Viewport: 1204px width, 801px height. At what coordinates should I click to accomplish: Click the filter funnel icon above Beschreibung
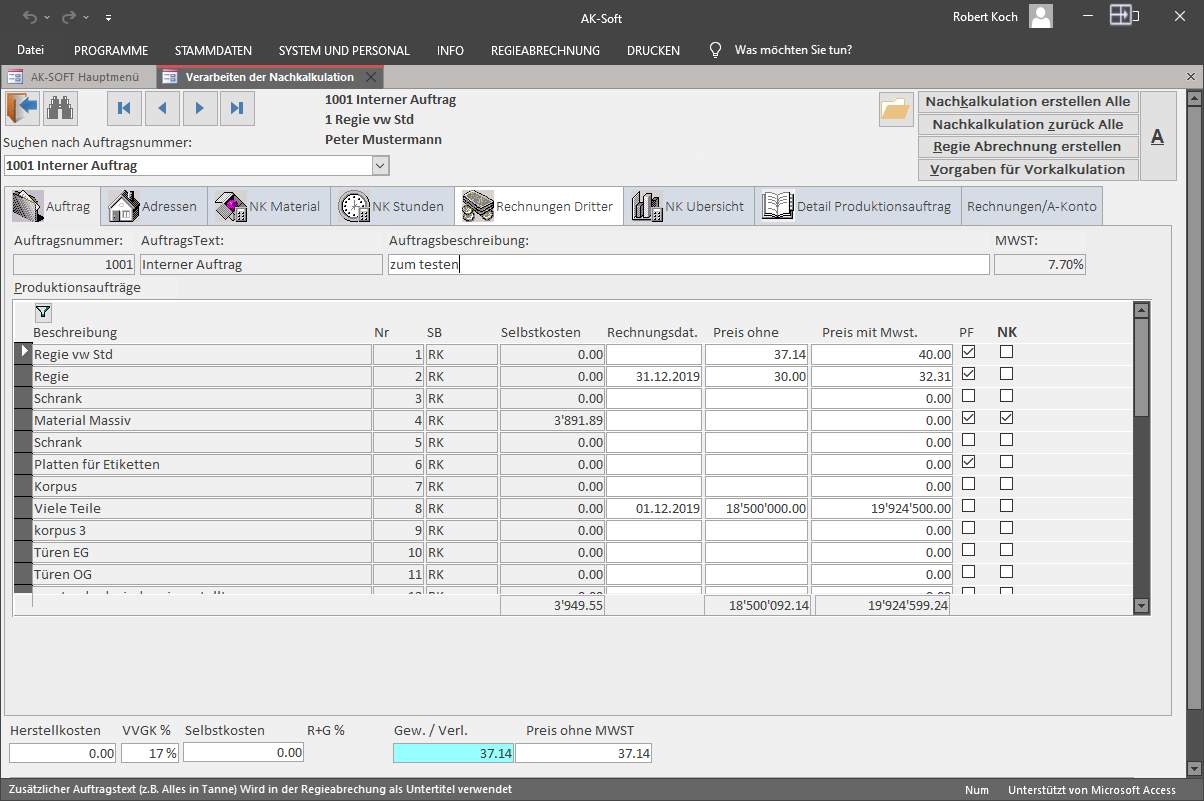tap(43, 312)
